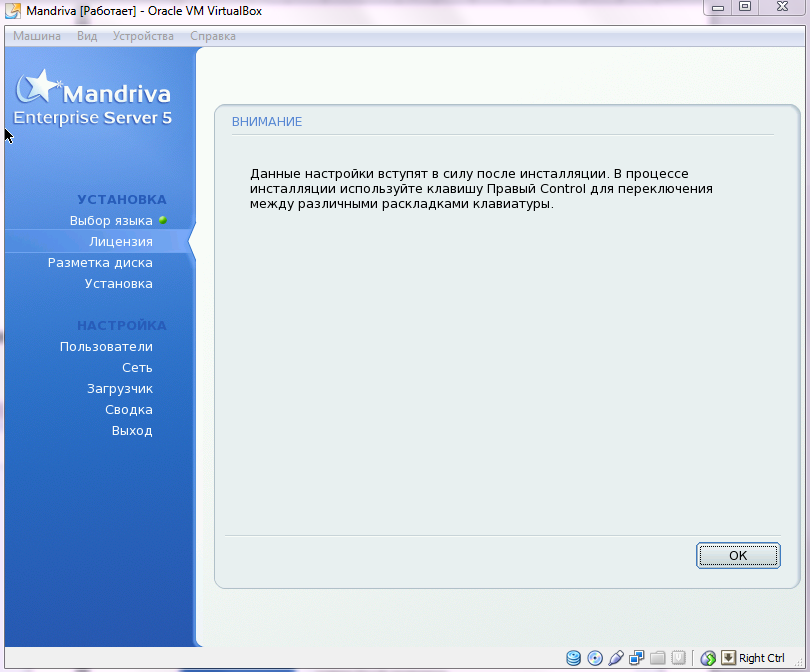Click the hard disk activity icon in status bar

coord(573,658)
